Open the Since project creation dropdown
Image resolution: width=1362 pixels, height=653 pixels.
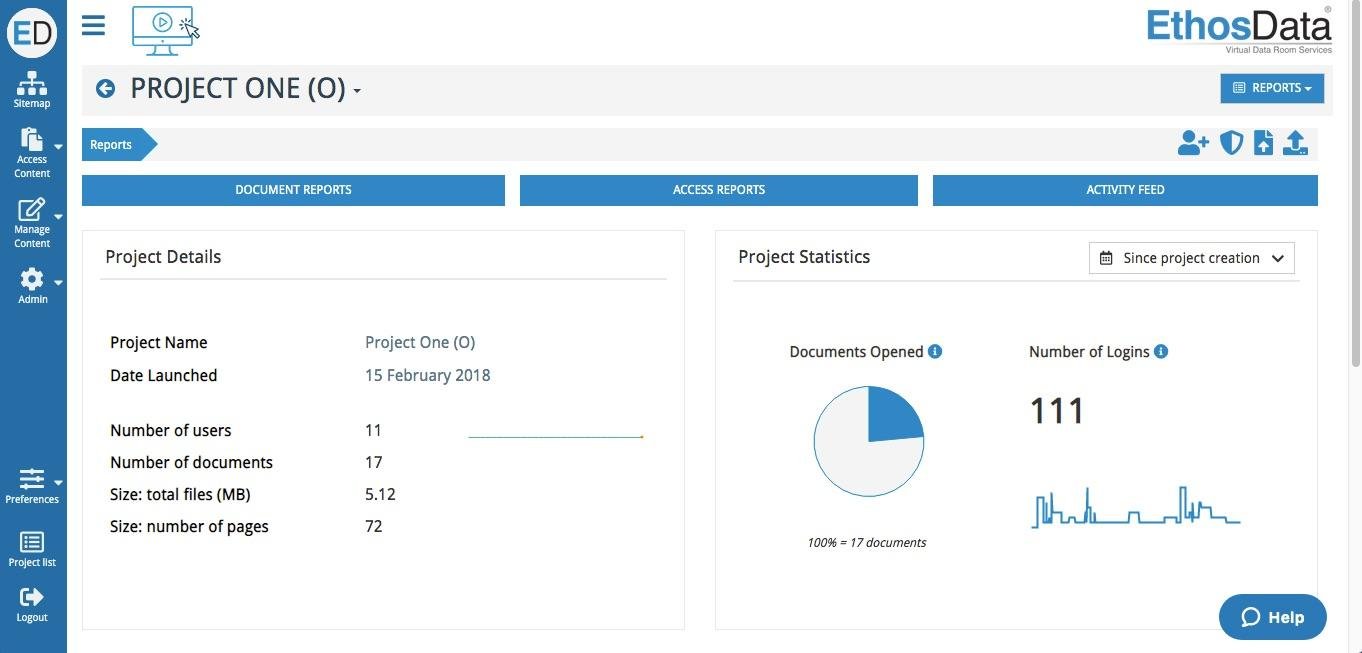pos(1191,257)
